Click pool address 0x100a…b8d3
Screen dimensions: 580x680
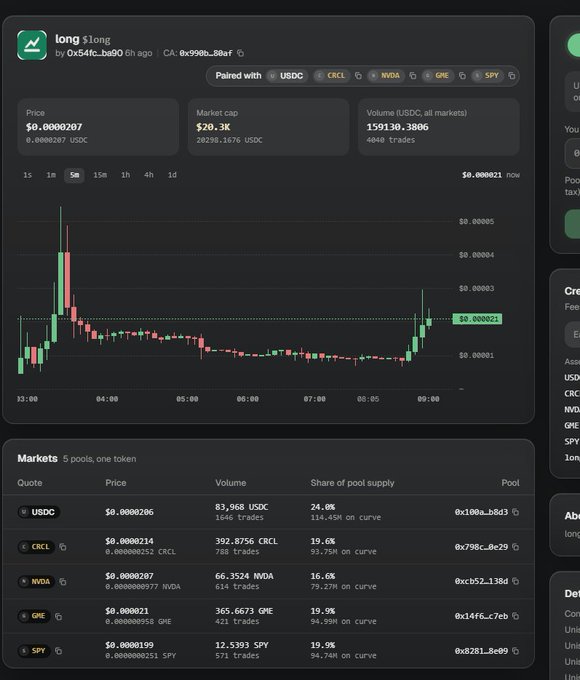pos(481,512)
